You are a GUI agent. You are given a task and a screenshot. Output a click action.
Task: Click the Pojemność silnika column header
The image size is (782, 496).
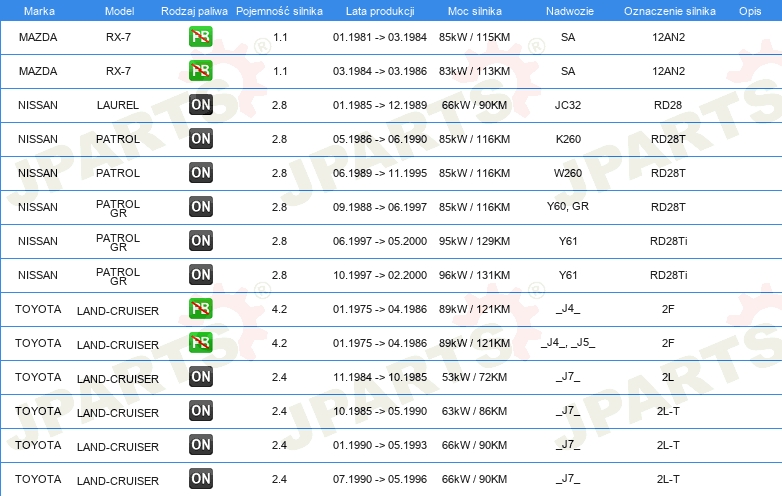(x=279, y=11)
